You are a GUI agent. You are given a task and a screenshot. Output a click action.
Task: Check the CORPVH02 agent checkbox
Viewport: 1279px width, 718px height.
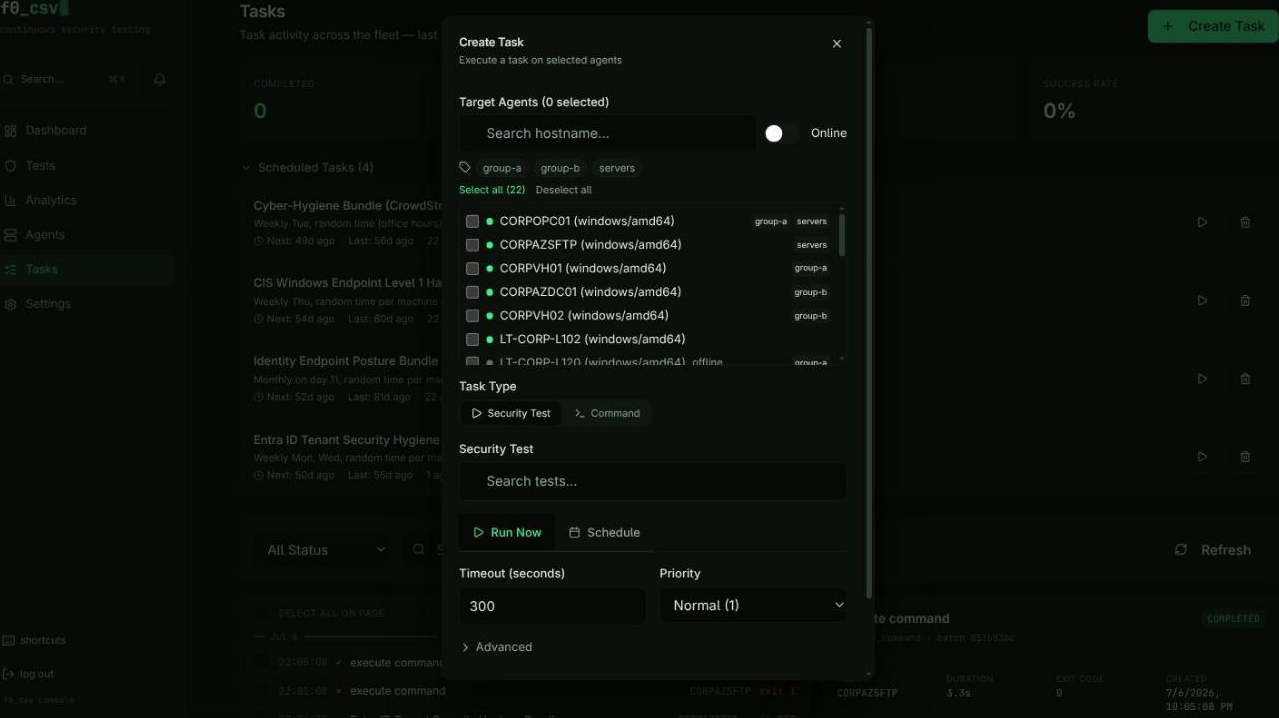pos(472,315)
